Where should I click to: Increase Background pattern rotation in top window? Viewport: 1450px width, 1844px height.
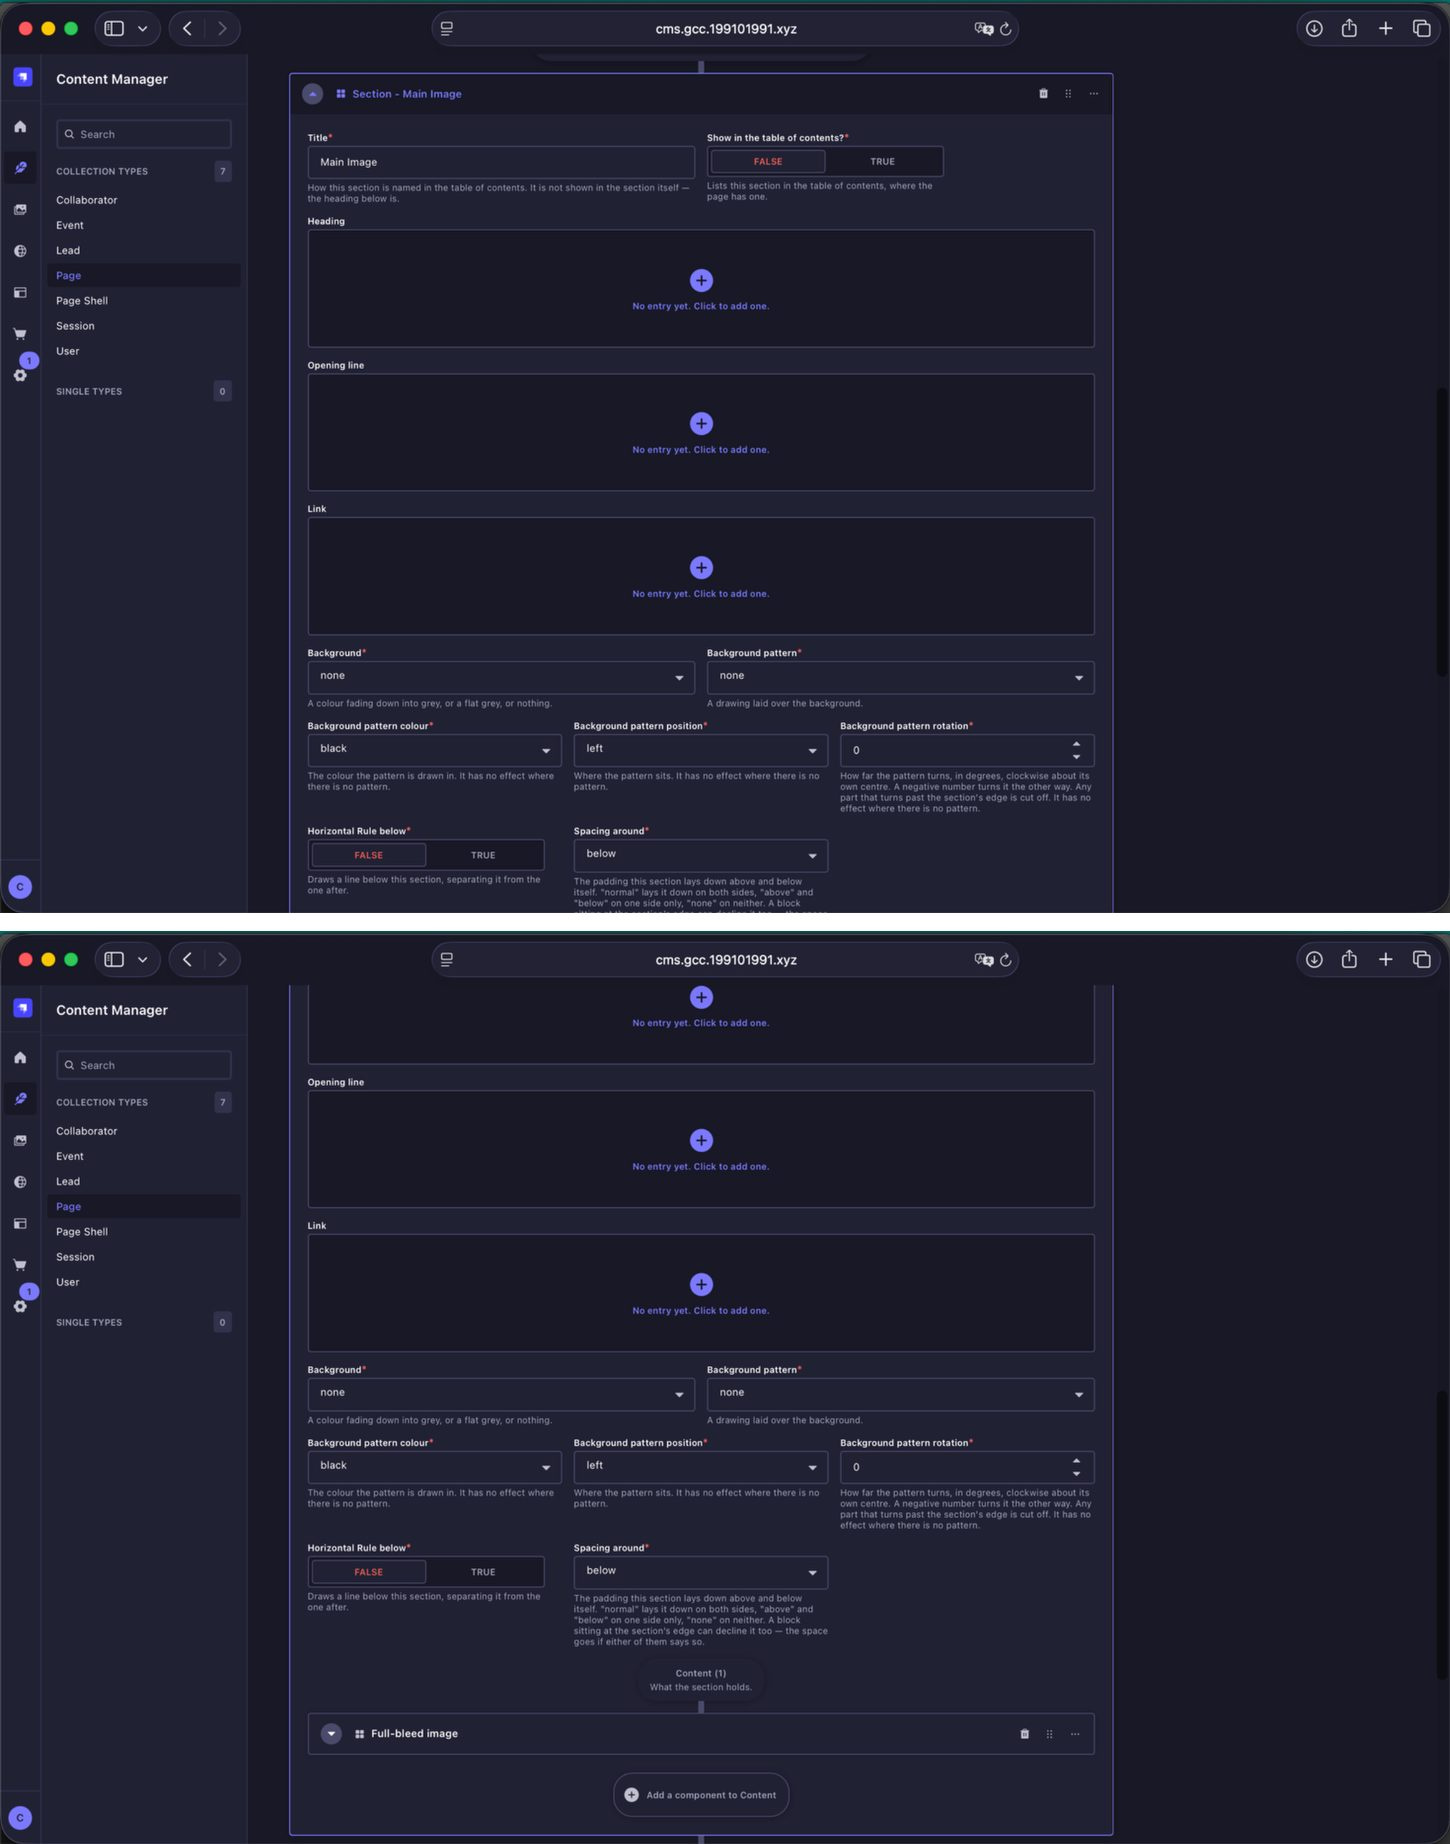tap(1076, 744)
